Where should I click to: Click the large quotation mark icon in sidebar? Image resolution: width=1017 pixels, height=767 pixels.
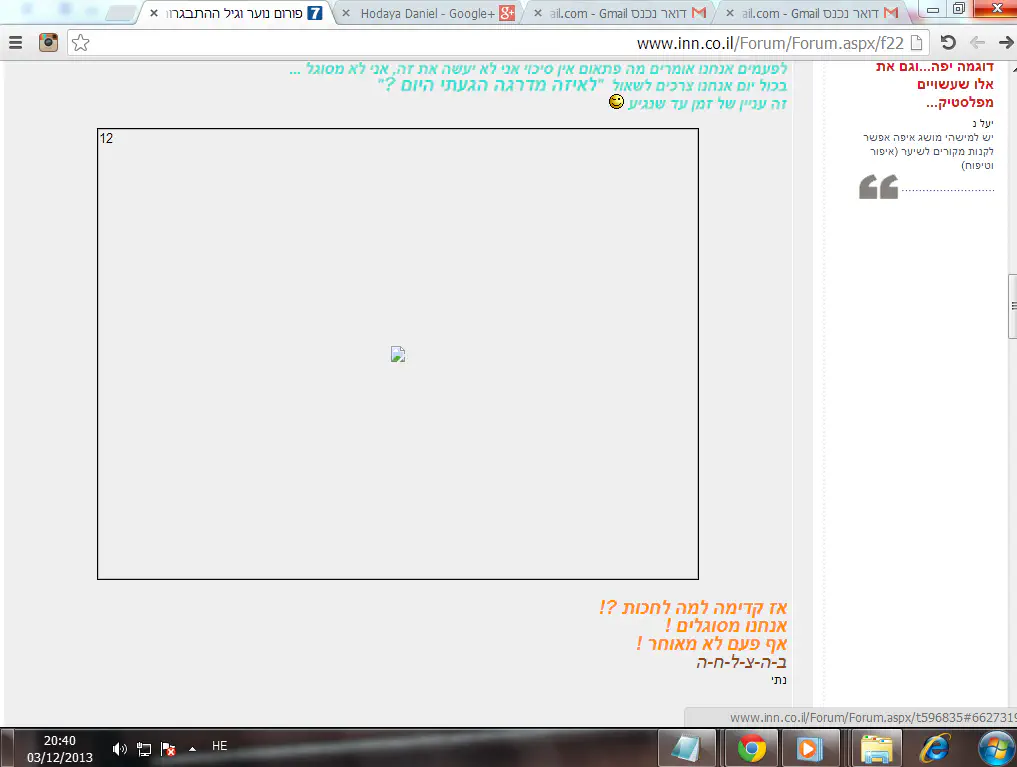(x=878, y=187)
